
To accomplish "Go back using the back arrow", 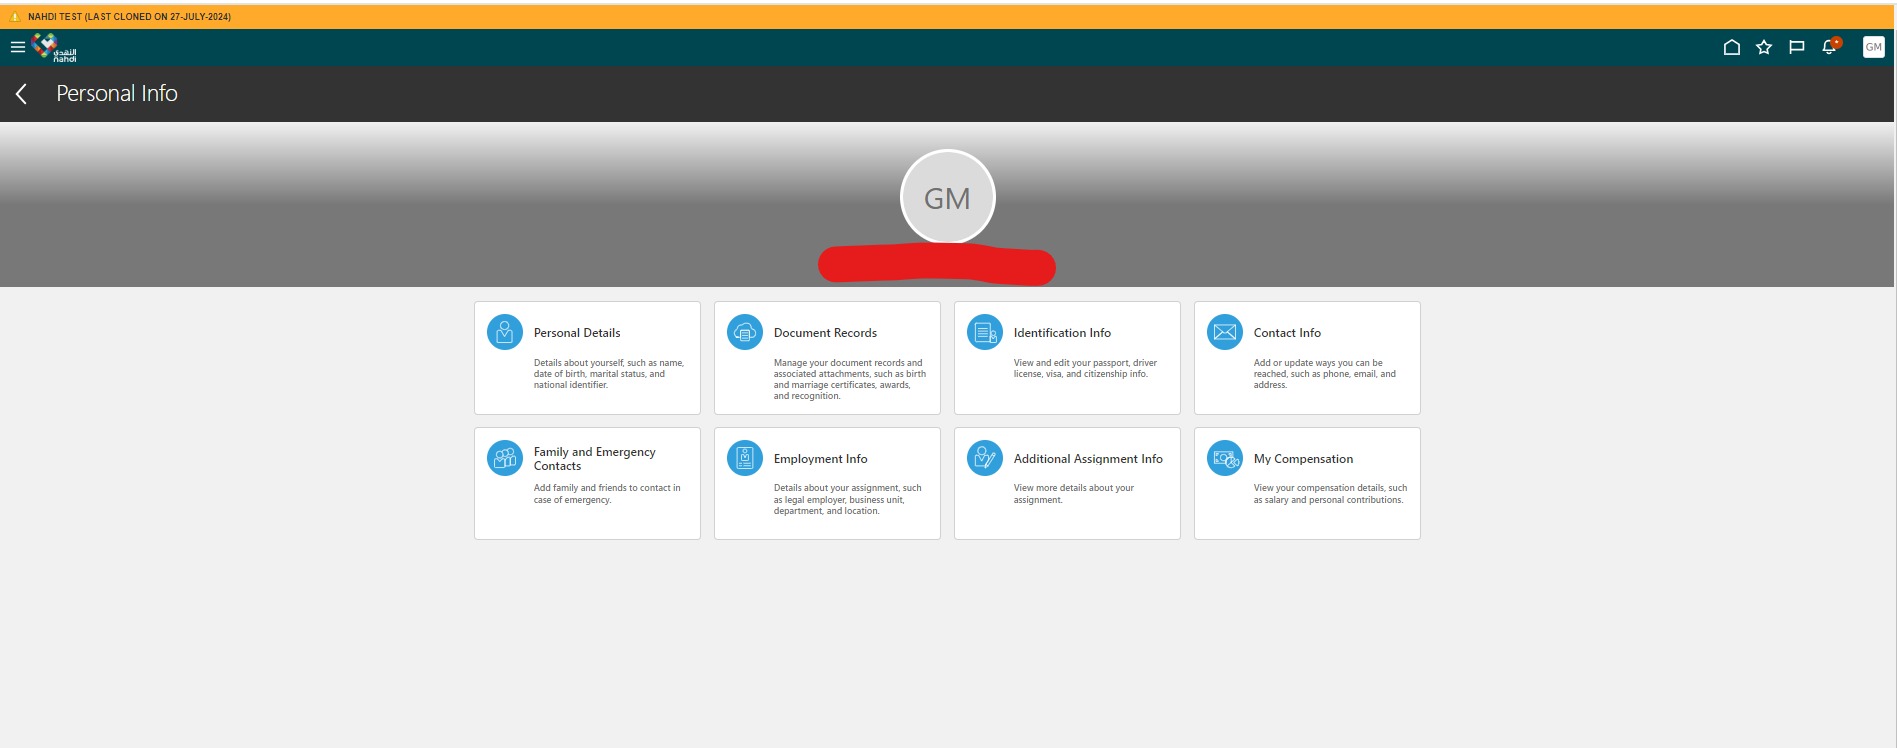I will point(21,94).
